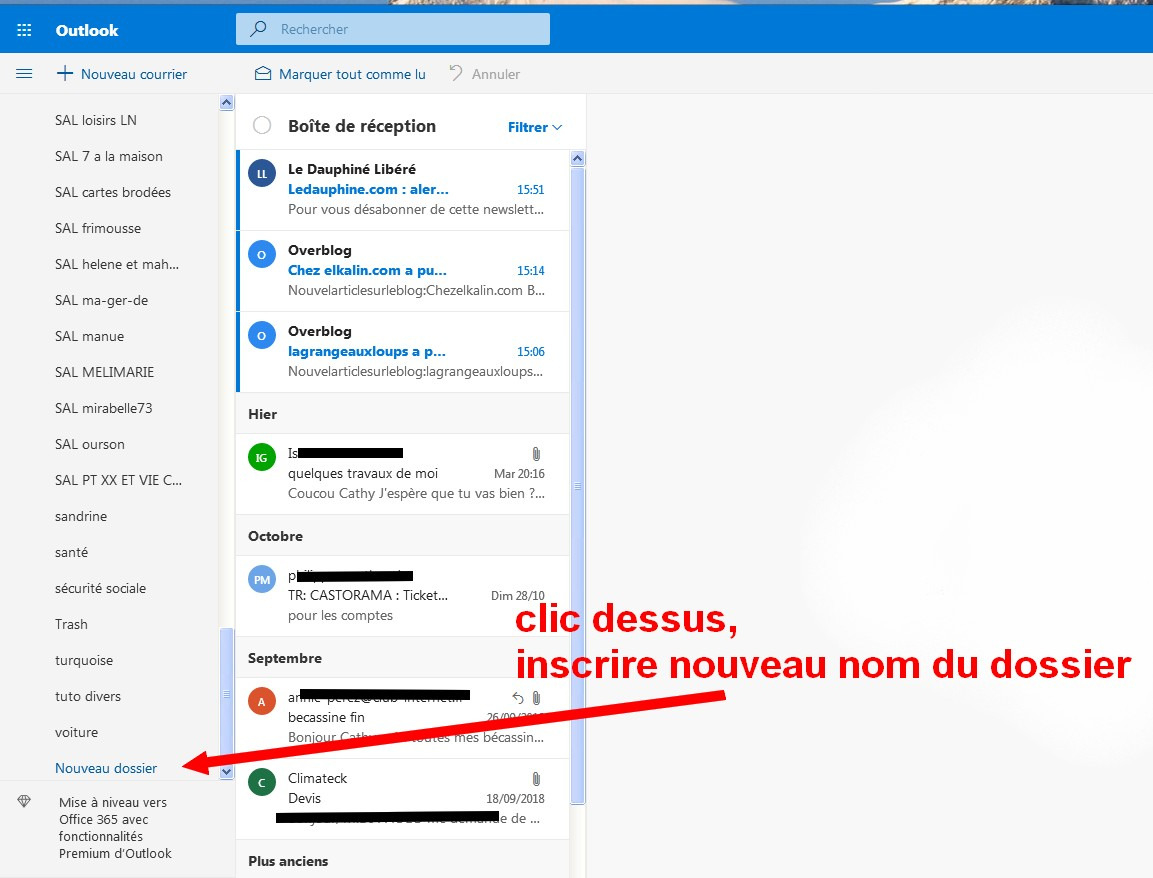Click the message list scroll up arrow

(578, 158)
